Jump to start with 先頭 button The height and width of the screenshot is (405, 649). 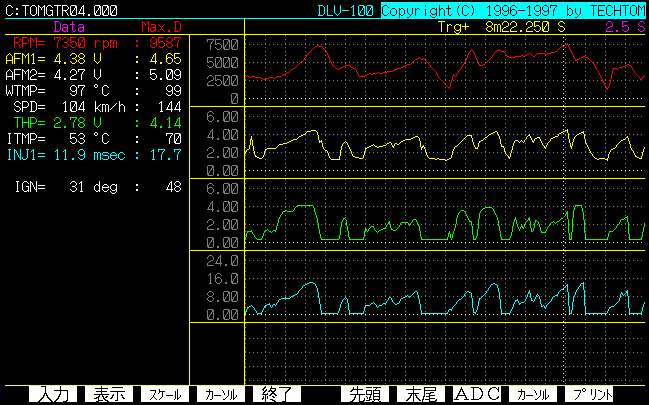365,394
